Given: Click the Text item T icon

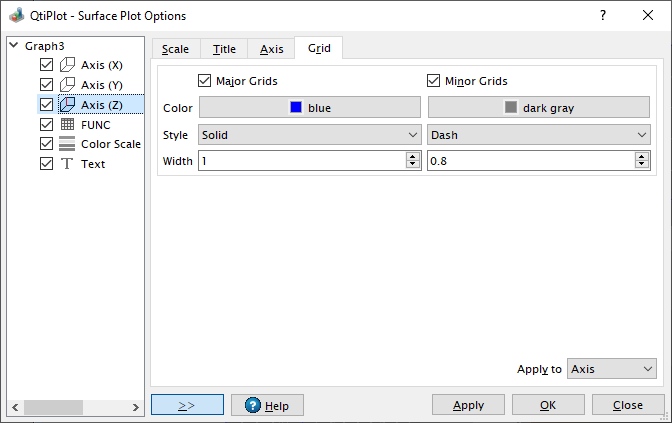Looking at the screenshot, I should tap(67, 164).
